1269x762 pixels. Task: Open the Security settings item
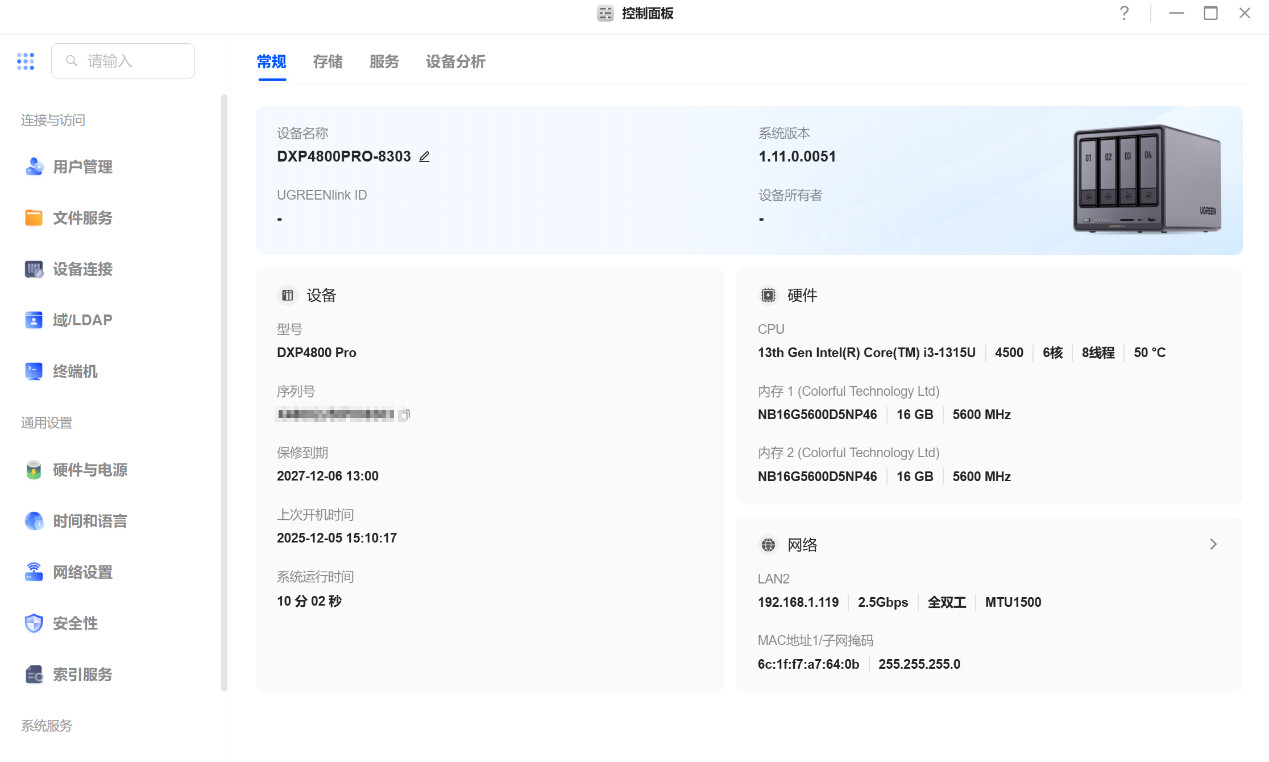tap(75, 623)
